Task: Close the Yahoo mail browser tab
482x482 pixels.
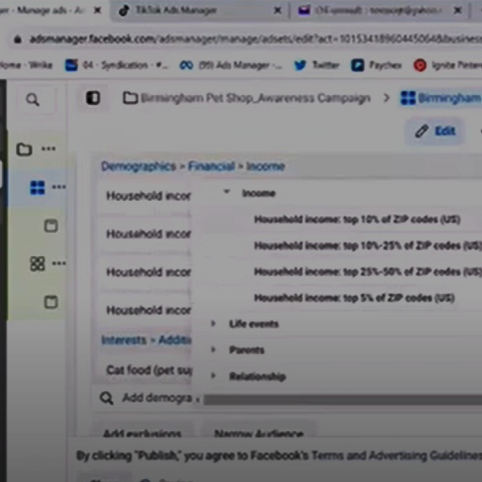Action: [x=458, y=10]
